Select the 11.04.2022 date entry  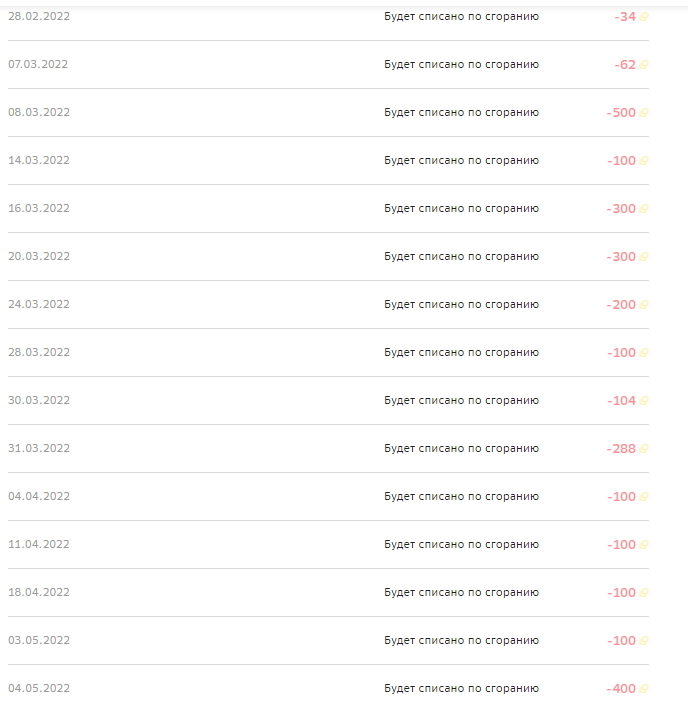click(x=39, y=544)
